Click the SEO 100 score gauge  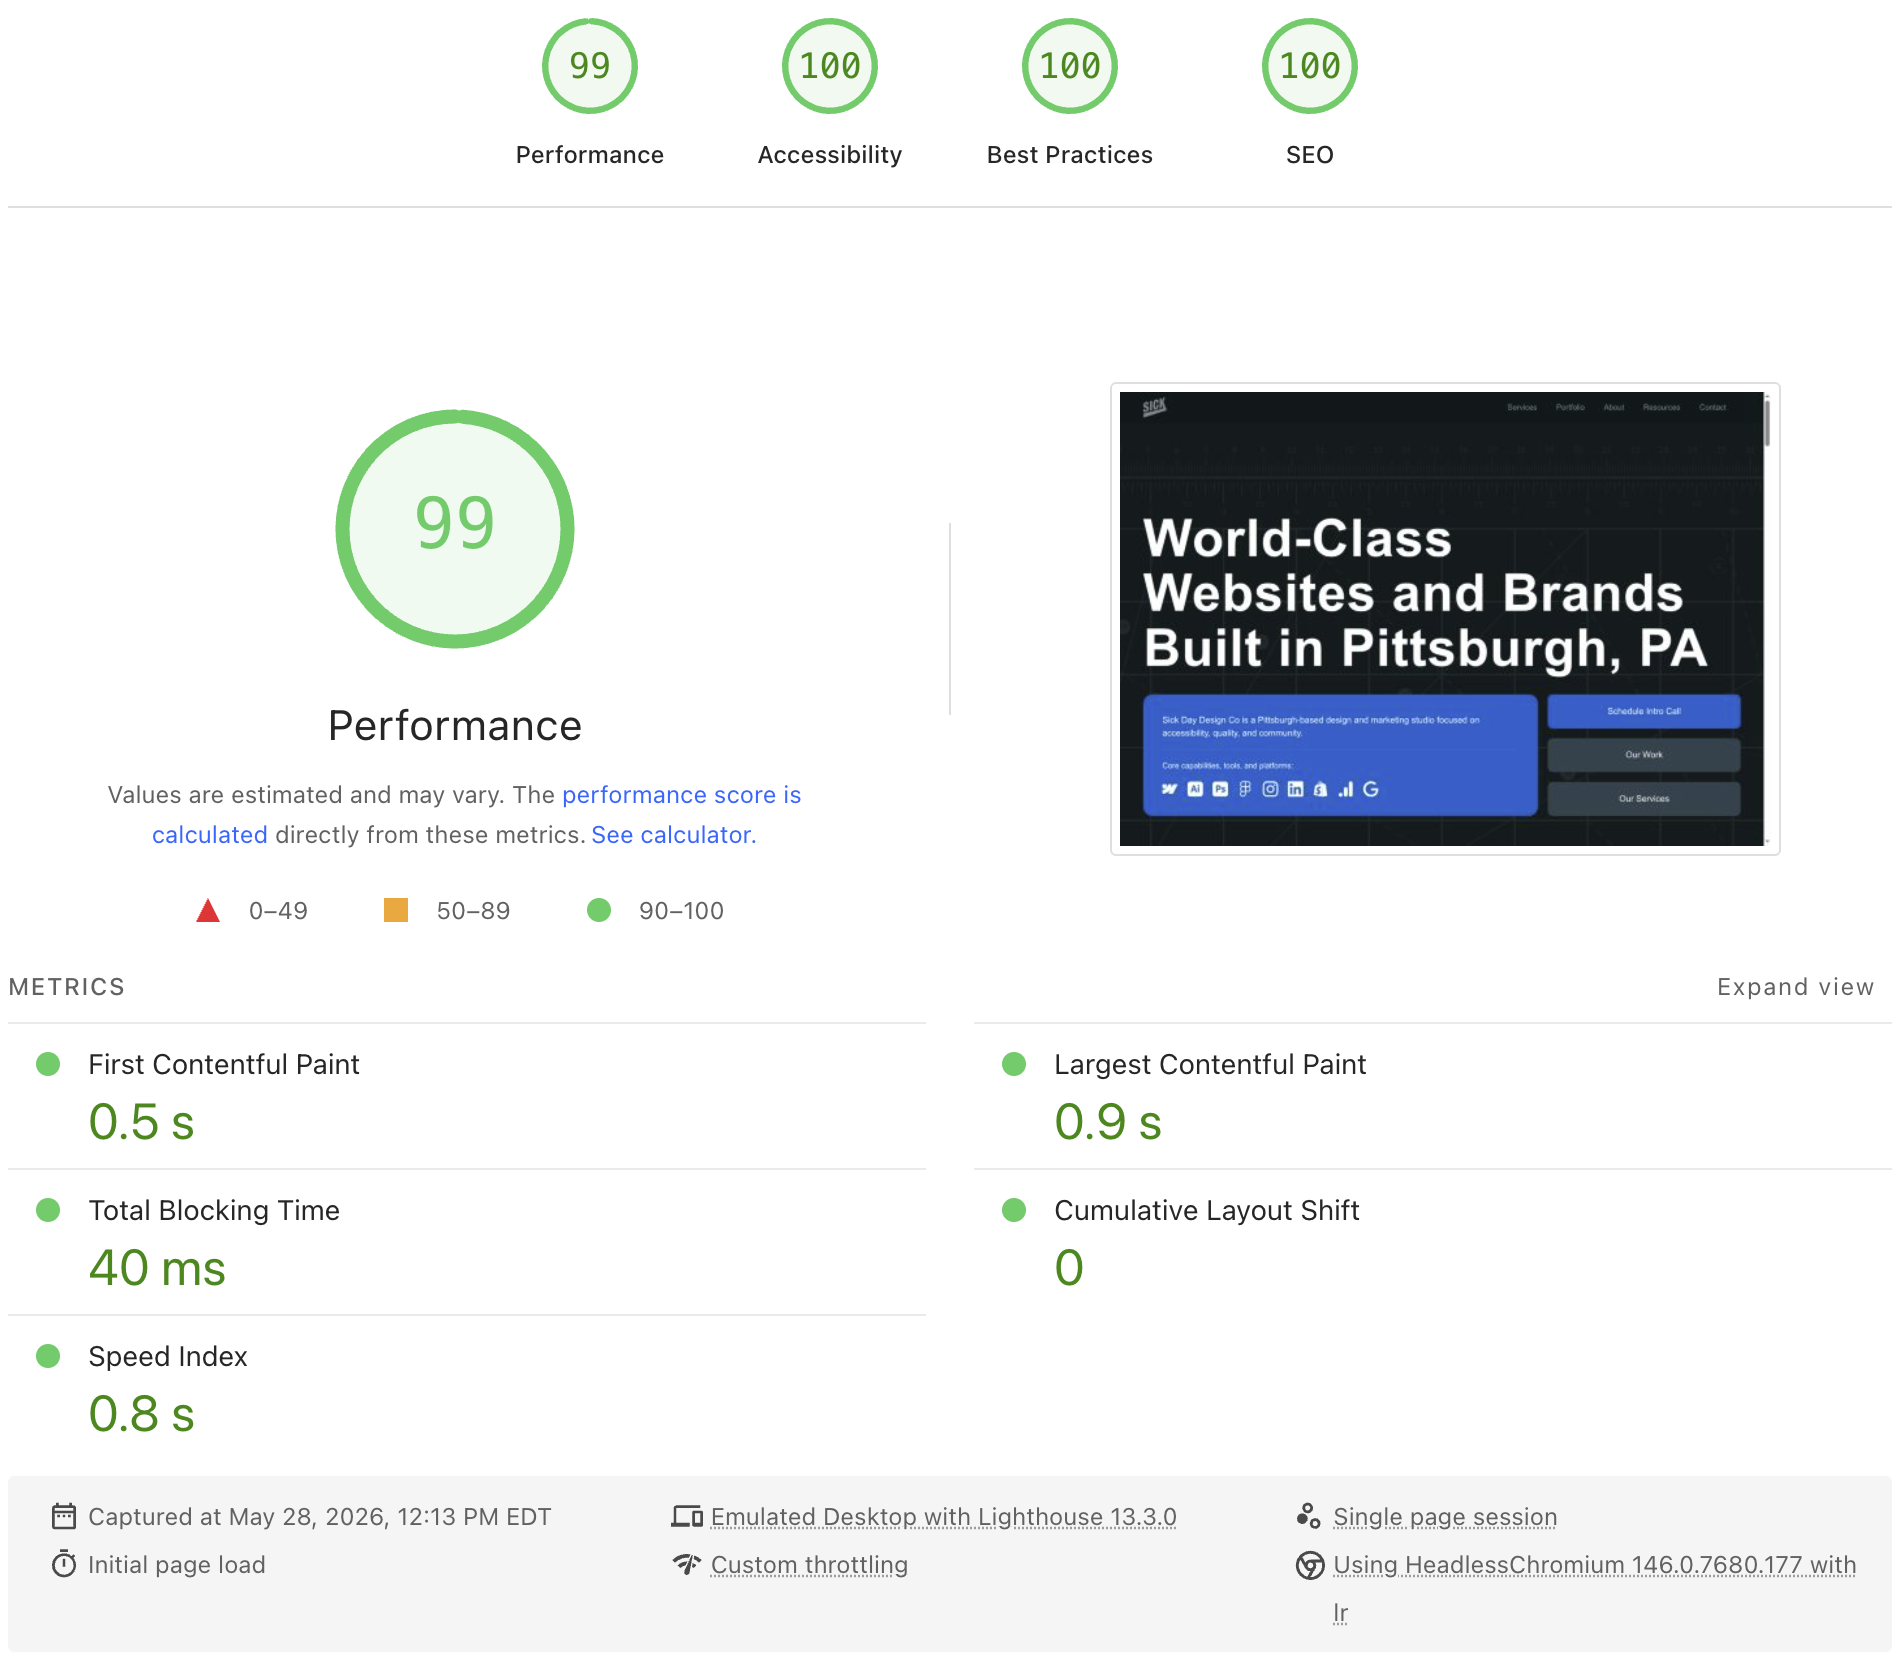[1310, 66]
